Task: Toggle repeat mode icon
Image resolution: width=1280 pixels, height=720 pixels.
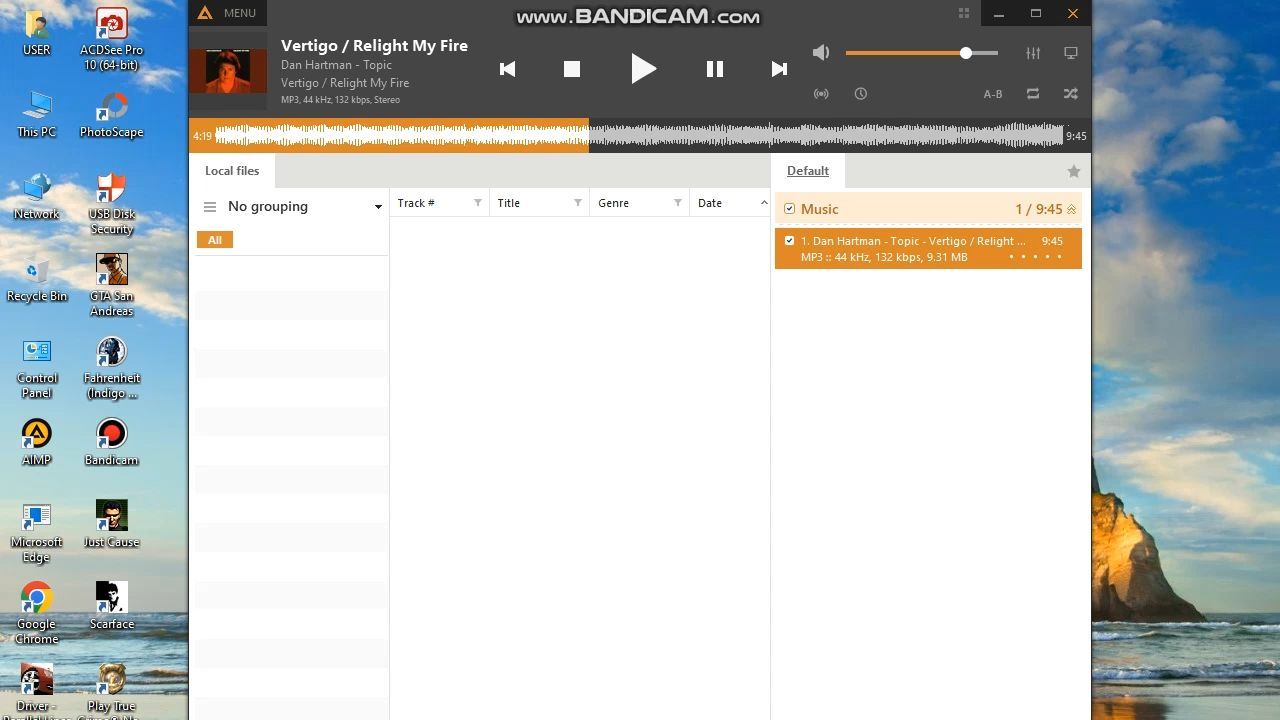Action: pyautogui.click(x=1033, y=94)
